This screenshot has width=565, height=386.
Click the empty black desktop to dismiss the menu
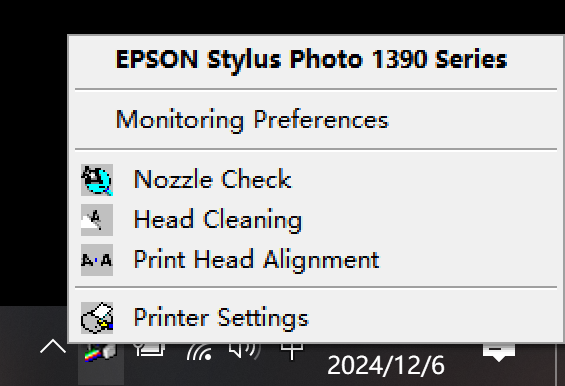coord(32,162)
